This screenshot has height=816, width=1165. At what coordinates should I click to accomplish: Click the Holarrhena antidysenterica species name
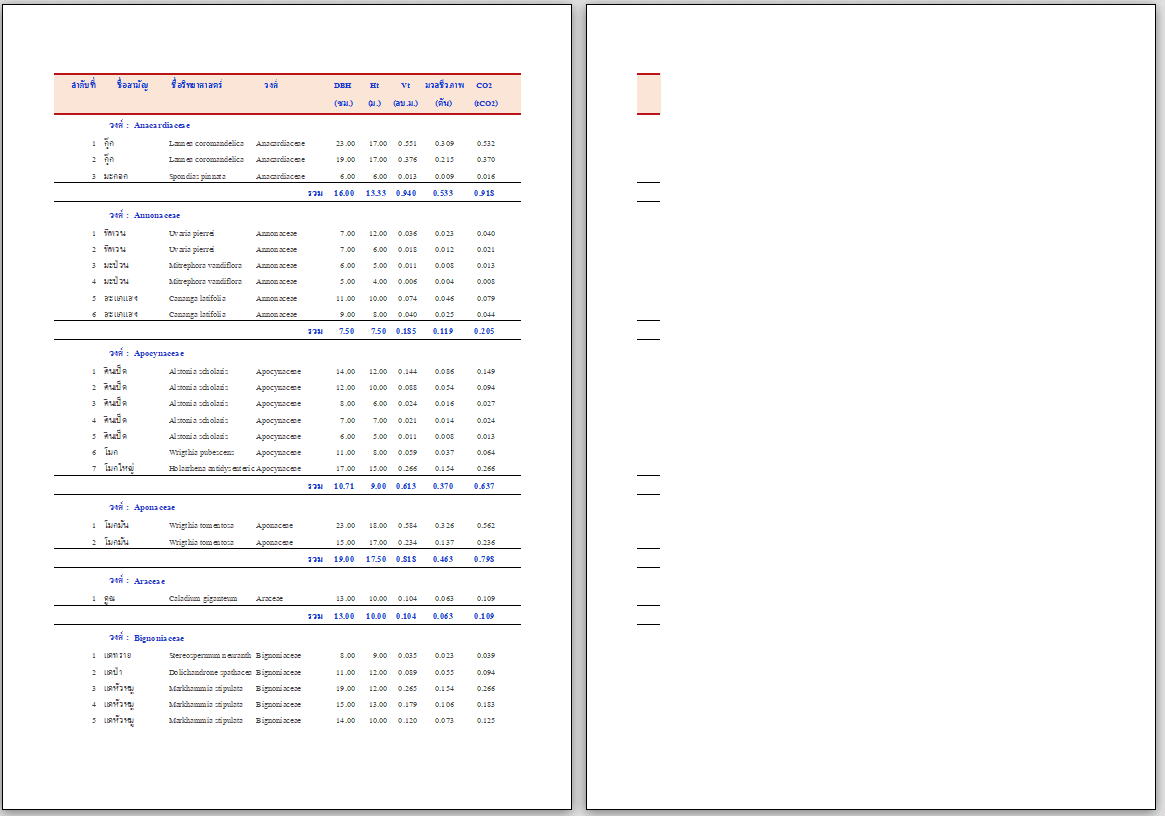[212, 469]
